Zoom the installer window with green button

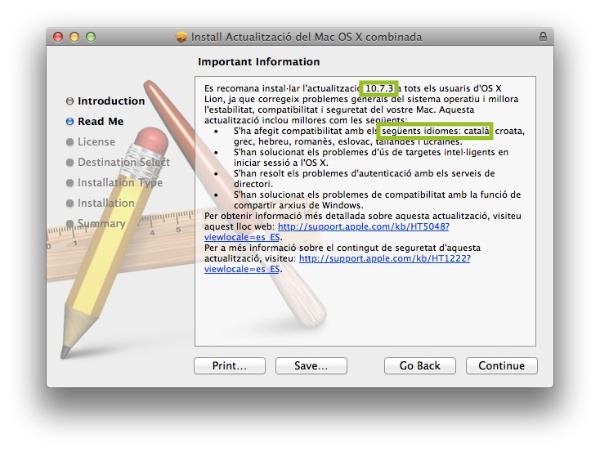(x=91, y=37)
